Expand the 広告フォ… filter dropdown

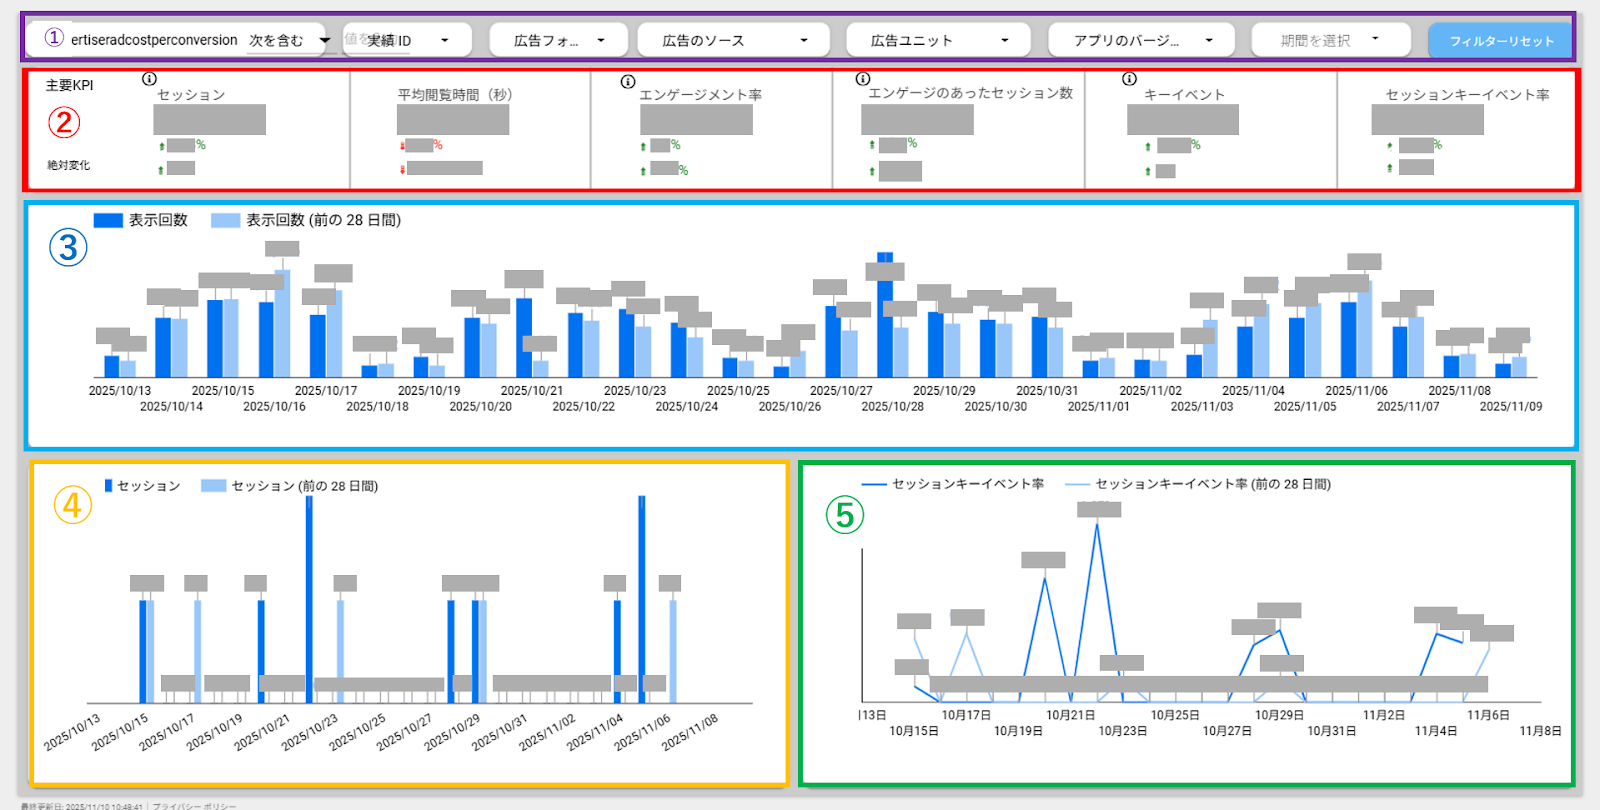click(559, 40)
